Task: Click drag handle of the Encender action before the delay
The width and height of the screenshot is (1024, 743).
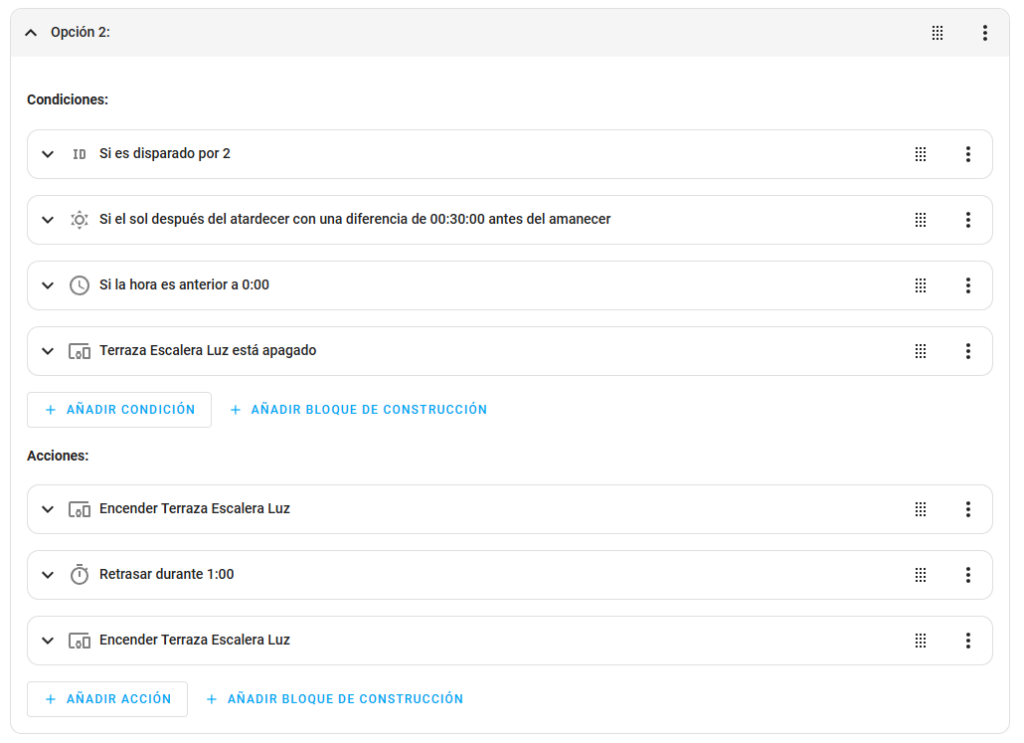Action: [x=920, y=509]
